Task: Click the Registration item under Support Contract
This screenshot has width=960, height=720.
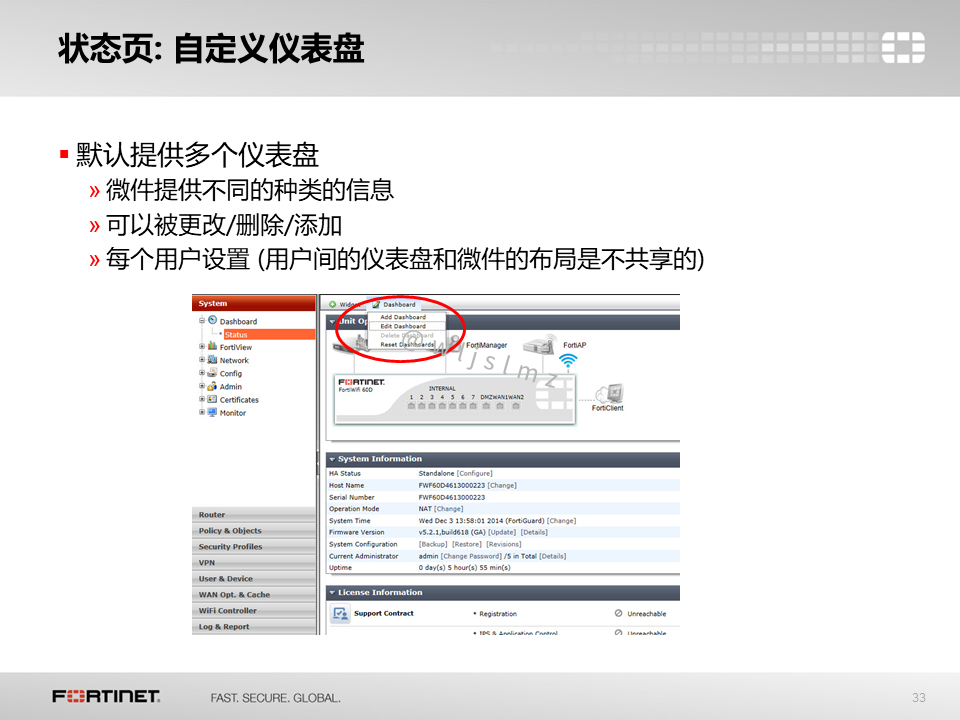Action: pos(498,613)
